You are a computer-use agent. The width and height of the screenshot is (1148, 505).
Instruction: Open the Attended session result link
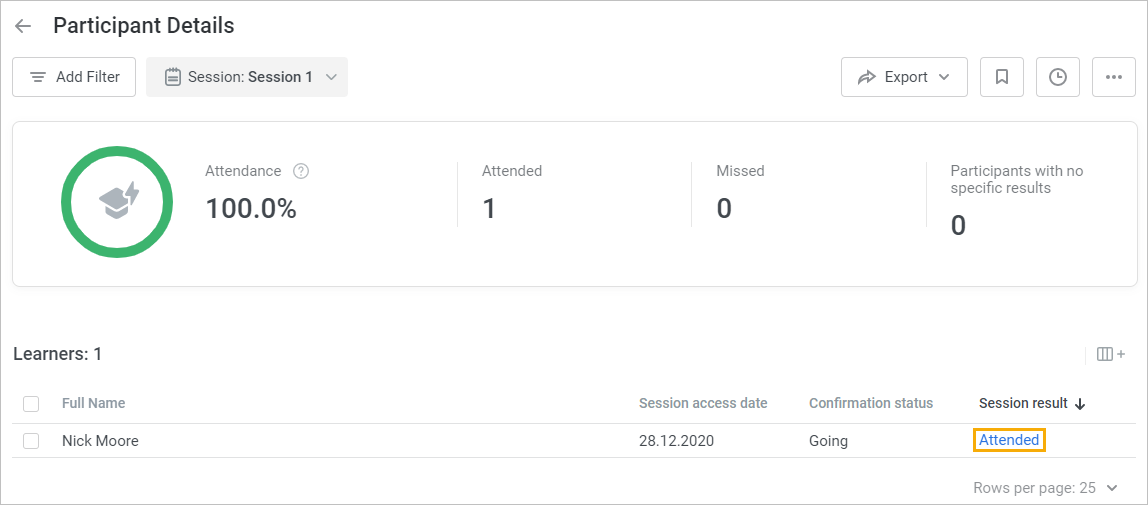tap(1009, 440)
